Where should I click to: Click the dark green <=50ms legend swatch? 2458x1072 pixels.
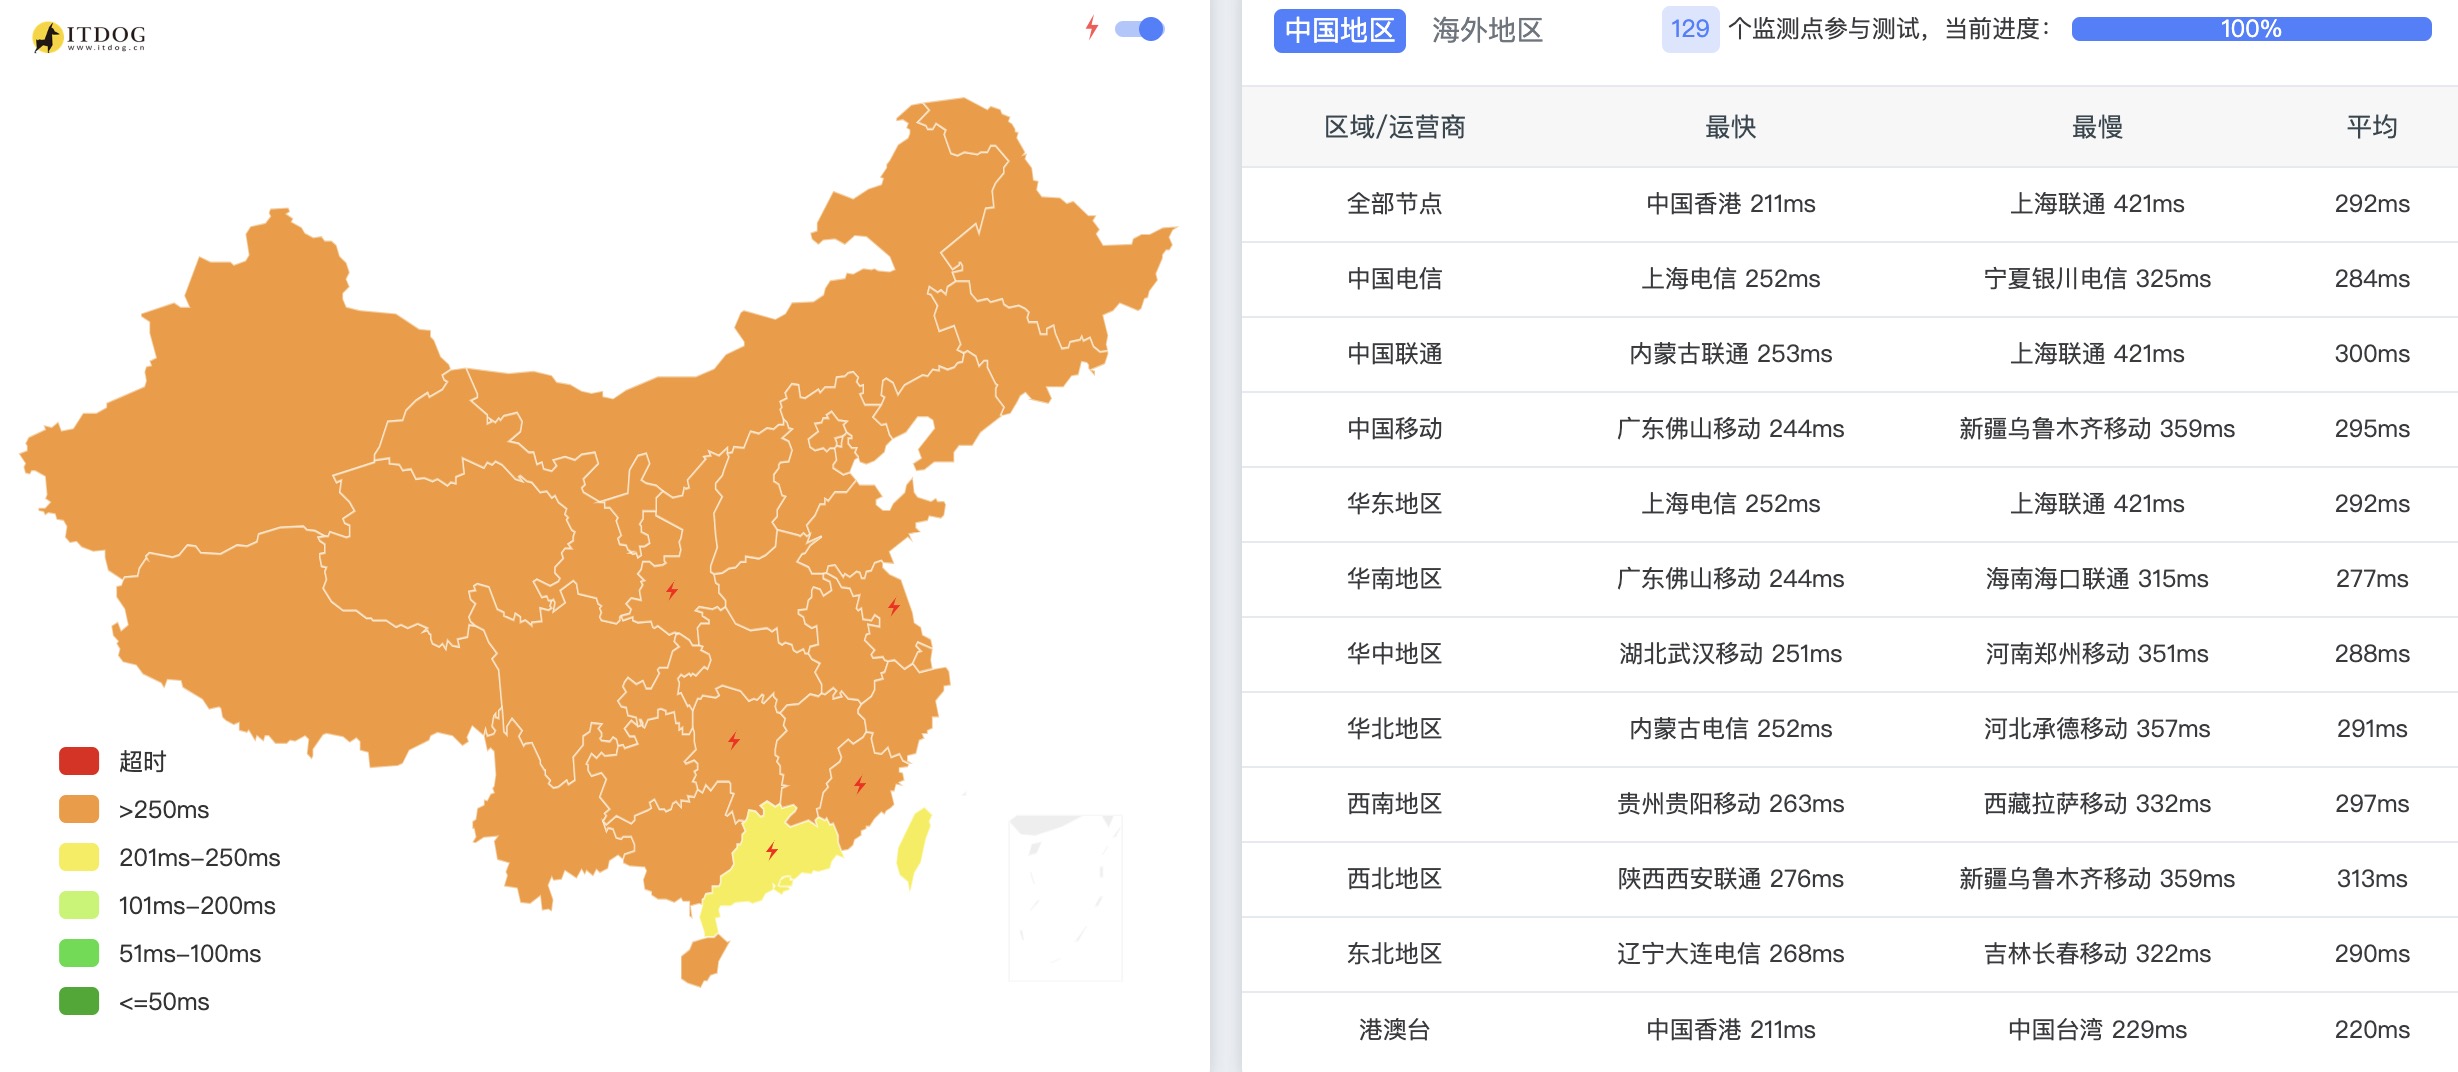pyautogui.click(x=79, y=1001)
